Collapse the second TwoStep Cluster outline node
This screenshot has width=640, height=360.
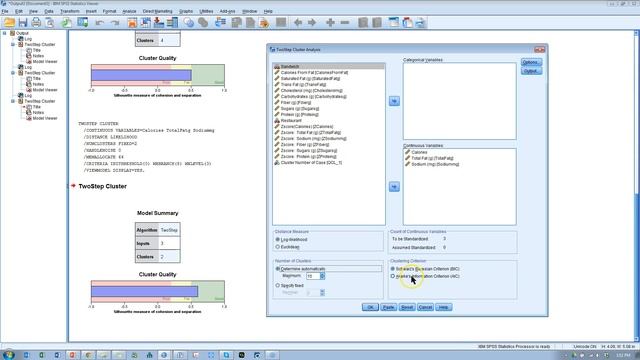coord(13,73)
